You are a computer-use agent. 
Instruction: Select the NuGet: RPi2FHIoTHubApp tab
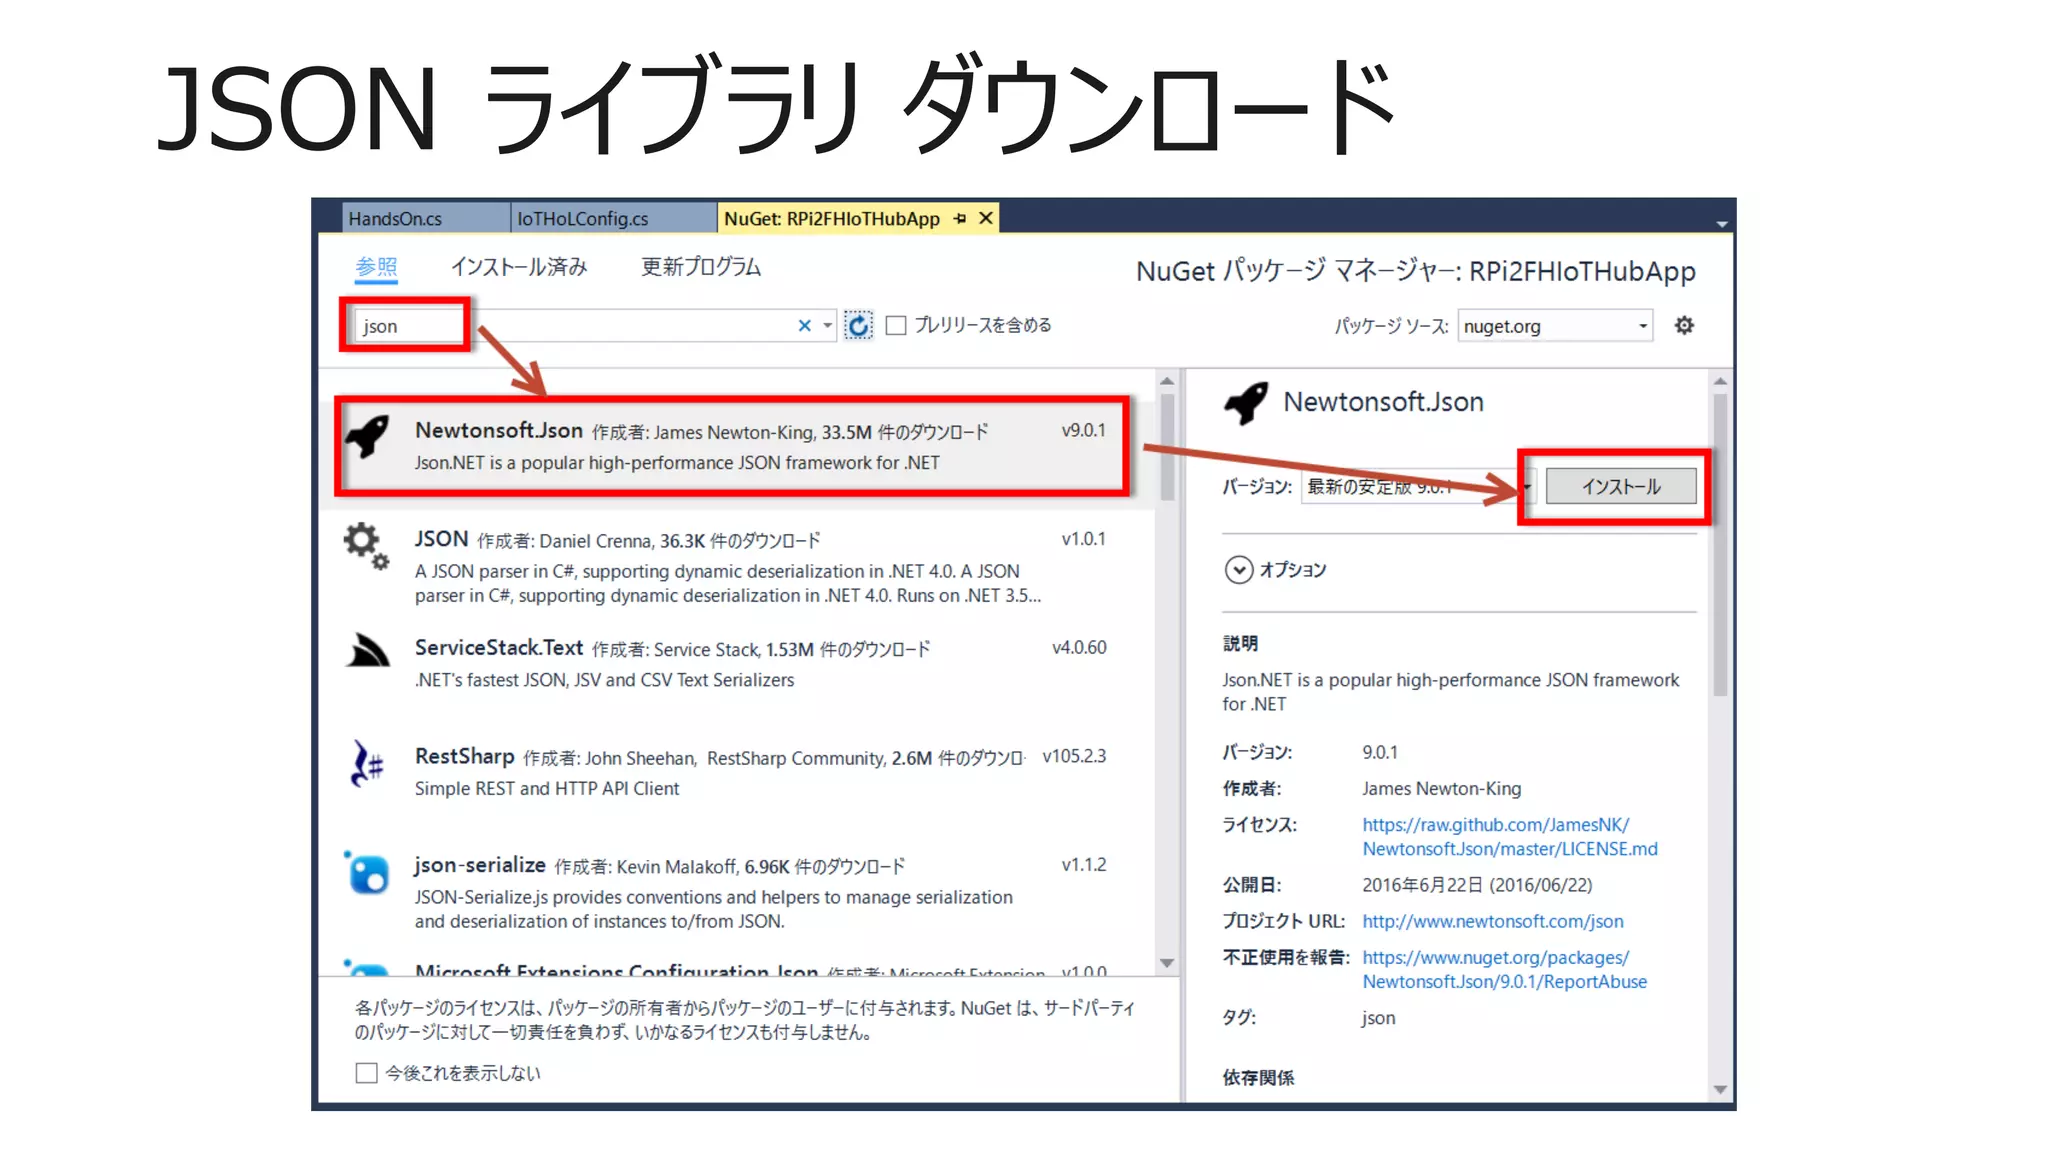[x=832, y=218]
